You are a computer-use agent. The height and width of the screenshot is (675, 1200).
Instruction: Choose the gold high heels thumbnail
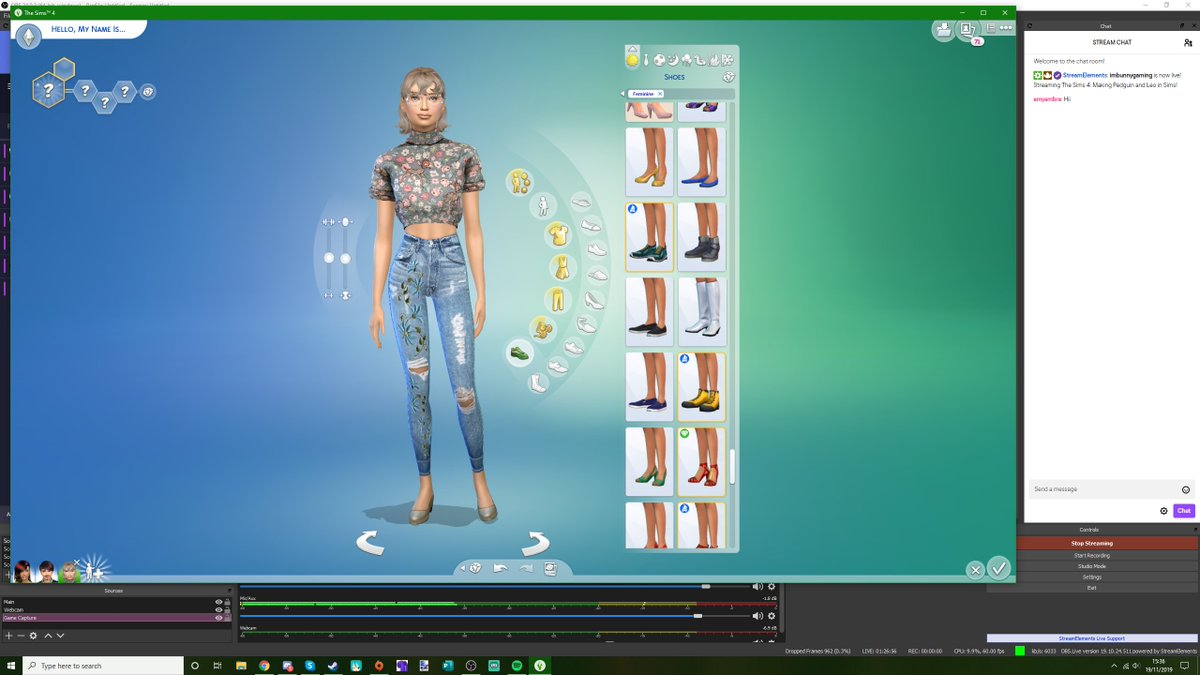[x=649, y=161]
